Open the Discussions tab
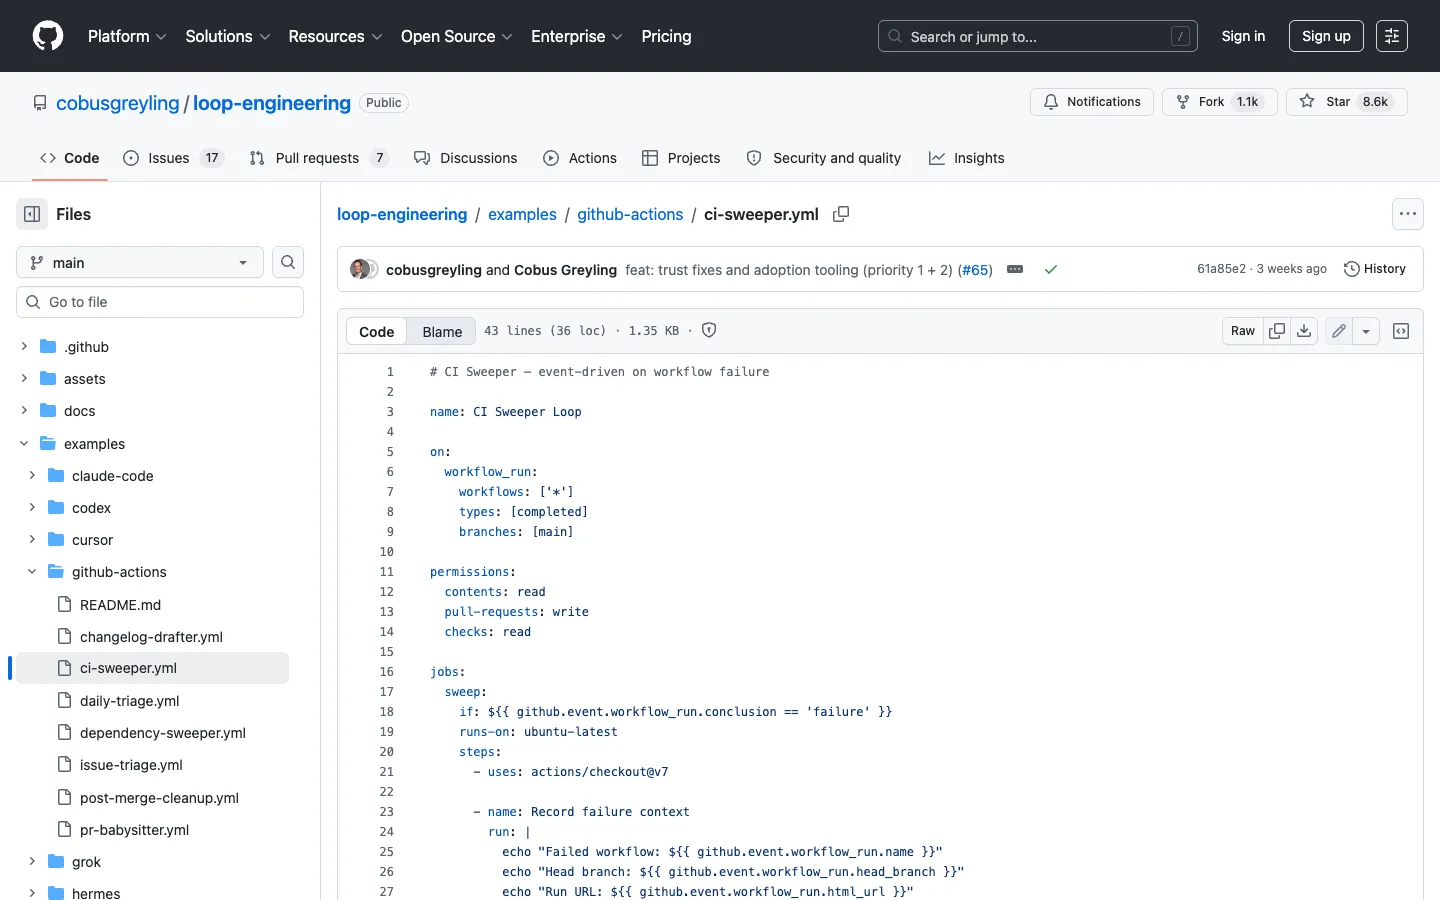This screenshot has height=900, width=1440. coord(466,158)
